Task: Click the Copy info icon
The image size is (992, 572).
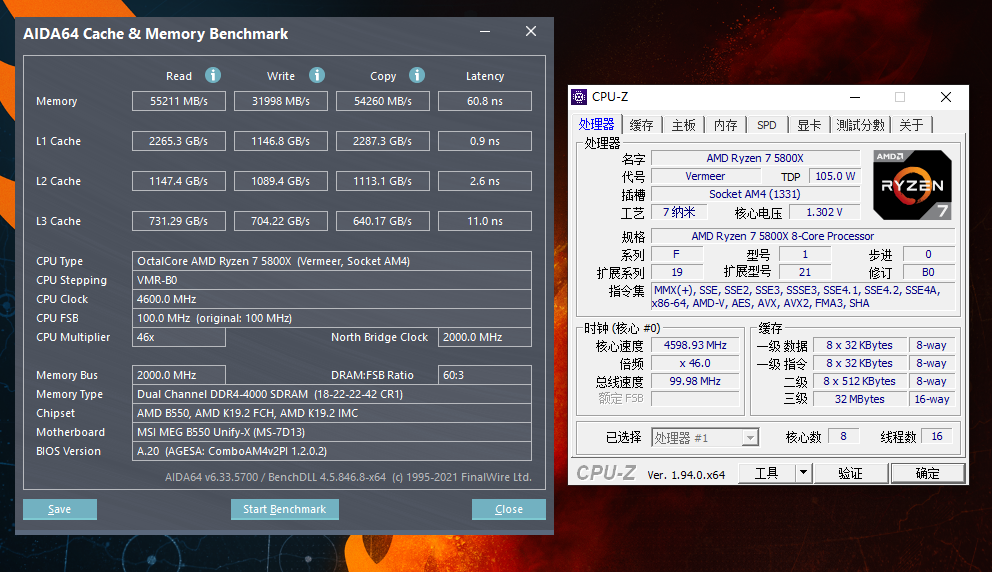Action: click(x=417, y=75)
